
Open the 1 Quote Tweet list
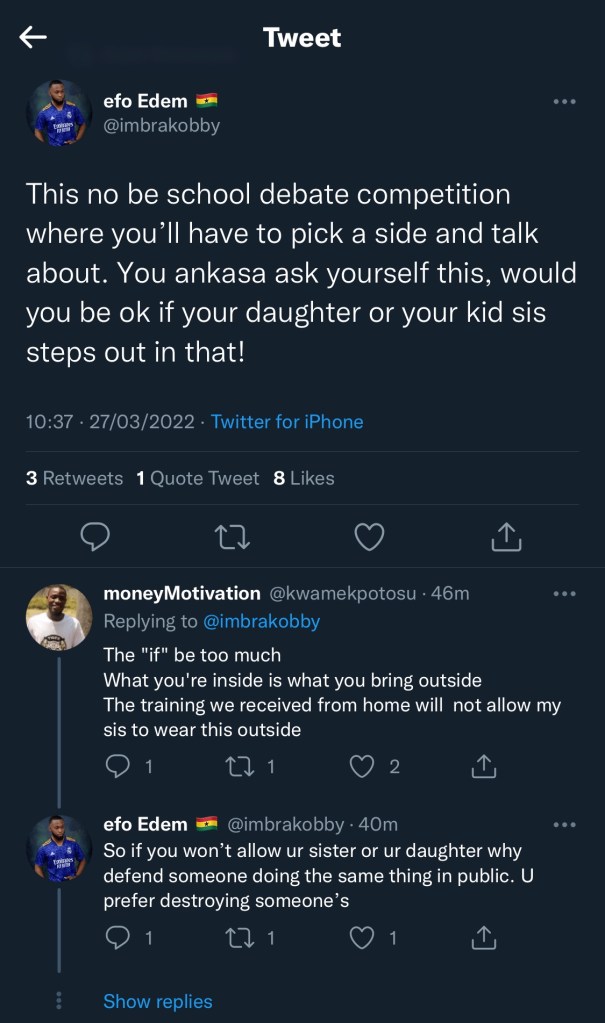click(x=197, y=479)
